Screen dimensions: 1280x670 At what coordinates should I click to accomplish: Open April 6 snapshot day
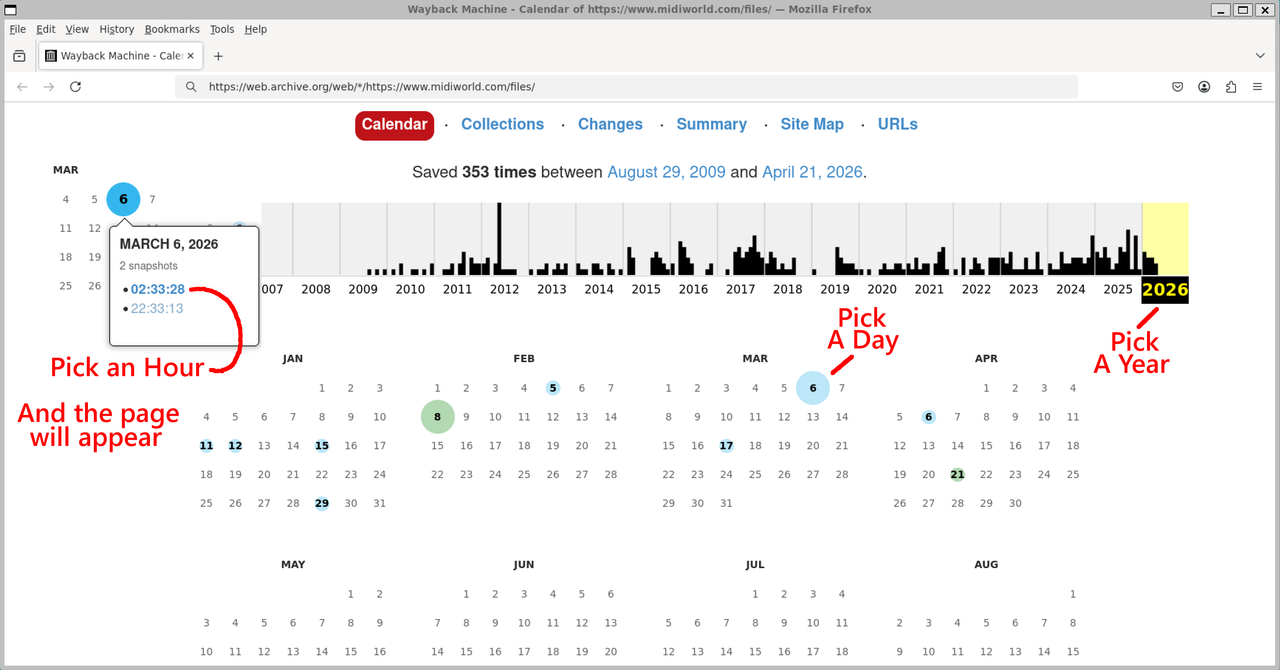929,417
